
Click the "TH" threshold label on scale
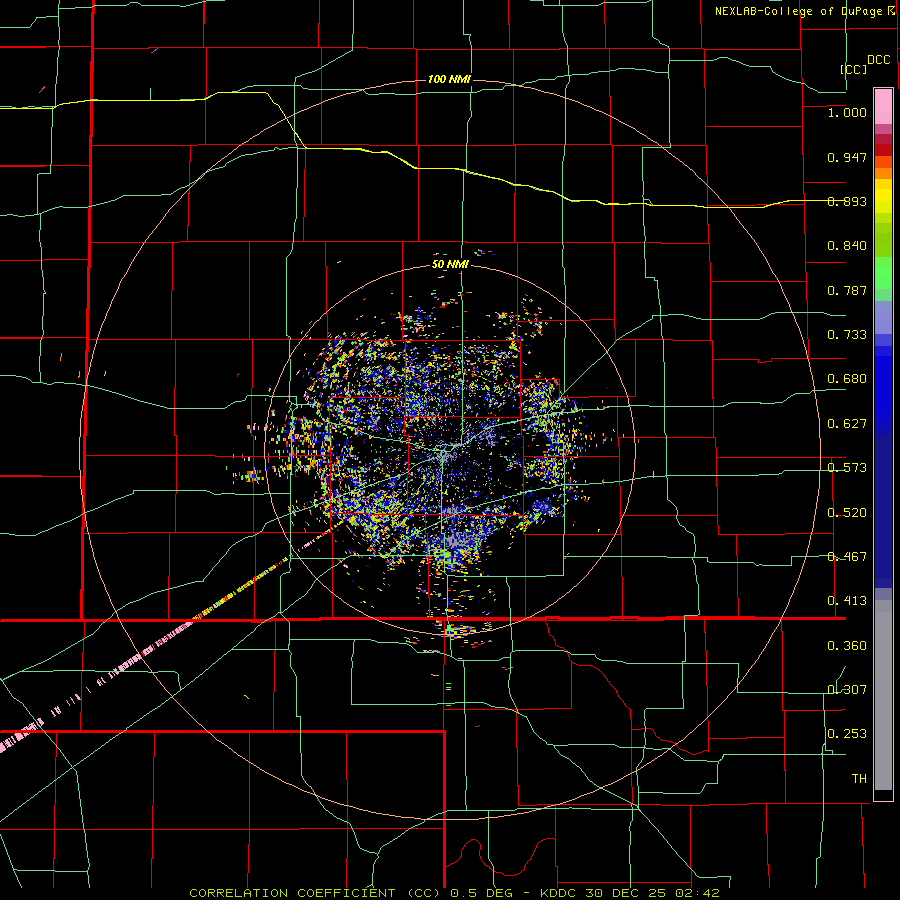(x=859, y=779)
